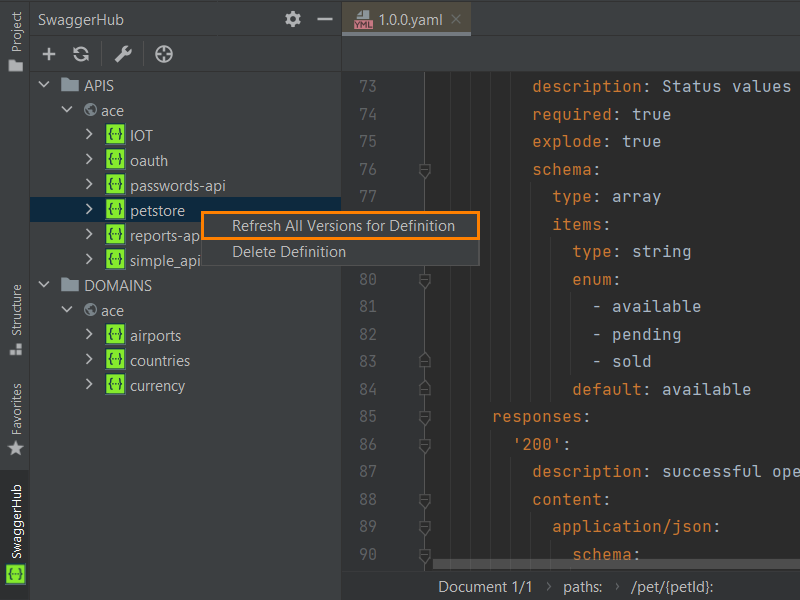Collapse the fold marker at line 90
The width and height of the screenshot is (800, 600).
[424, 552]
